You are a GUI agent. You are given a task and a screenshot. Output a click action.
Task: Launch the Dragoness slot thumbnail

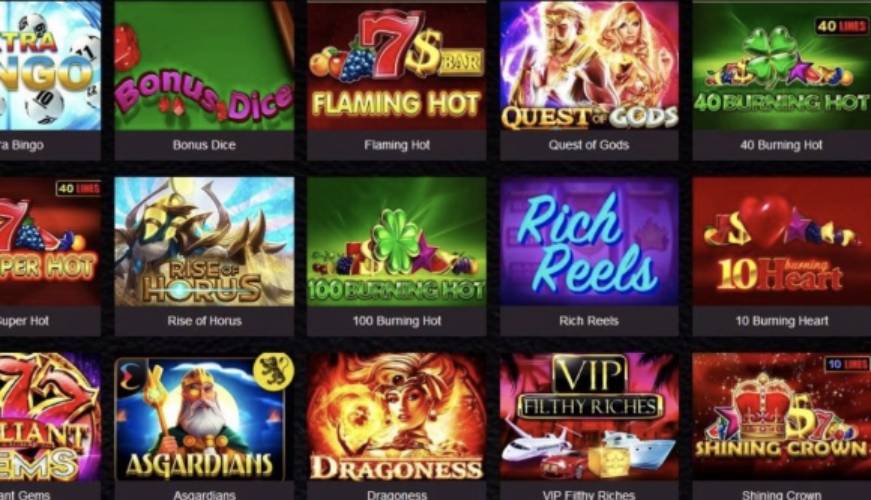click(397, 418)
